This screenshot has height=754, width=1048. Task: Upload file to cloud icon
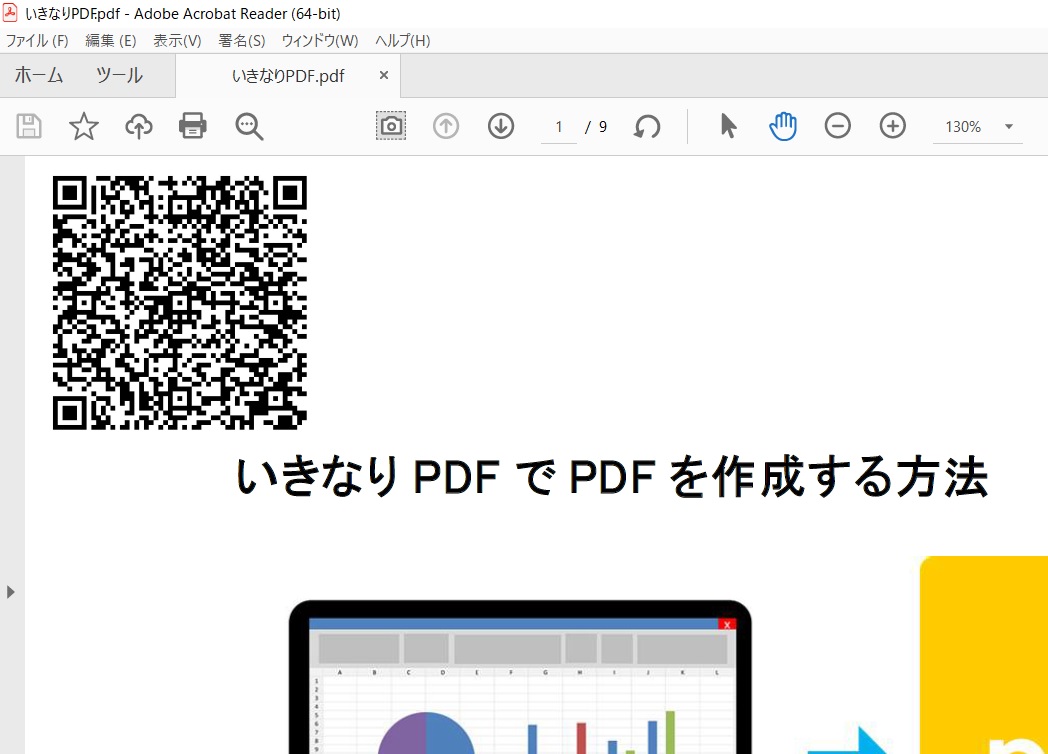[x=138, y=126]
